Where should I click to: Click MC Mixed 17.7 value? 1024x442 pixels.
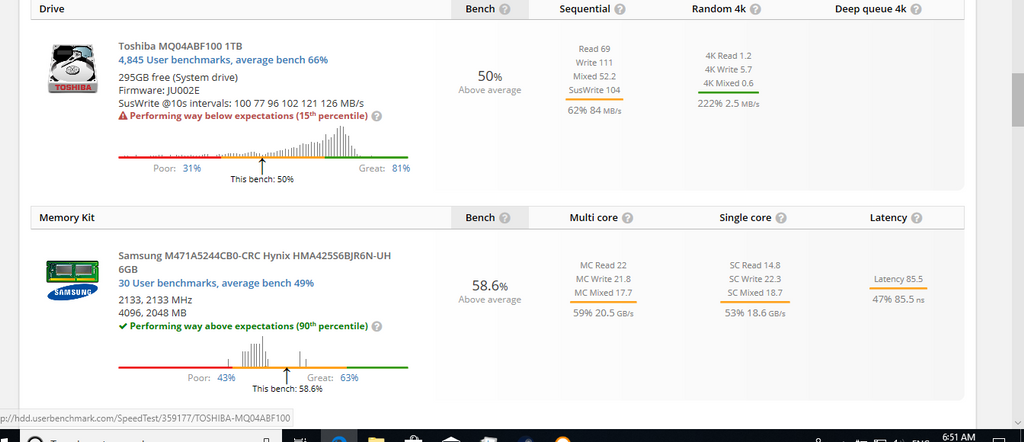coord(603,293)
